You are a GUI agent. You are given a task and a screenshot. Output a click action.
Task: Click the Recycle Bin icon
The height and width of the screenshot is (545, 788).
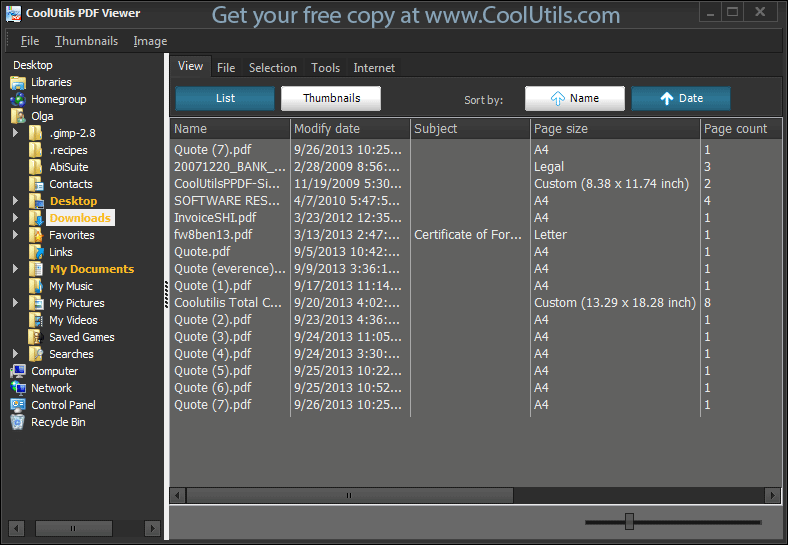18,422
